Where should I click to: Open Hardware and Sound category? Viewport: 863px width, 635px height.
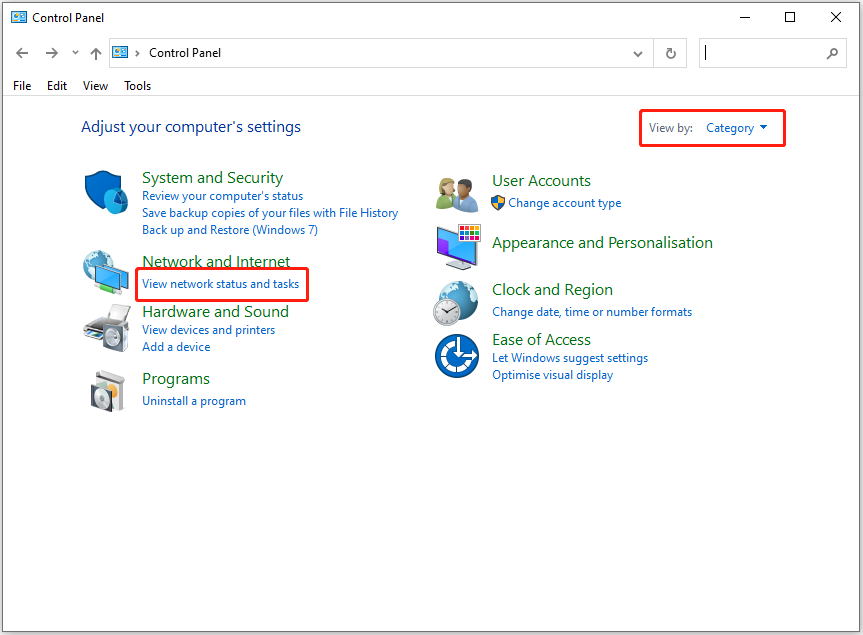(216, 311)
